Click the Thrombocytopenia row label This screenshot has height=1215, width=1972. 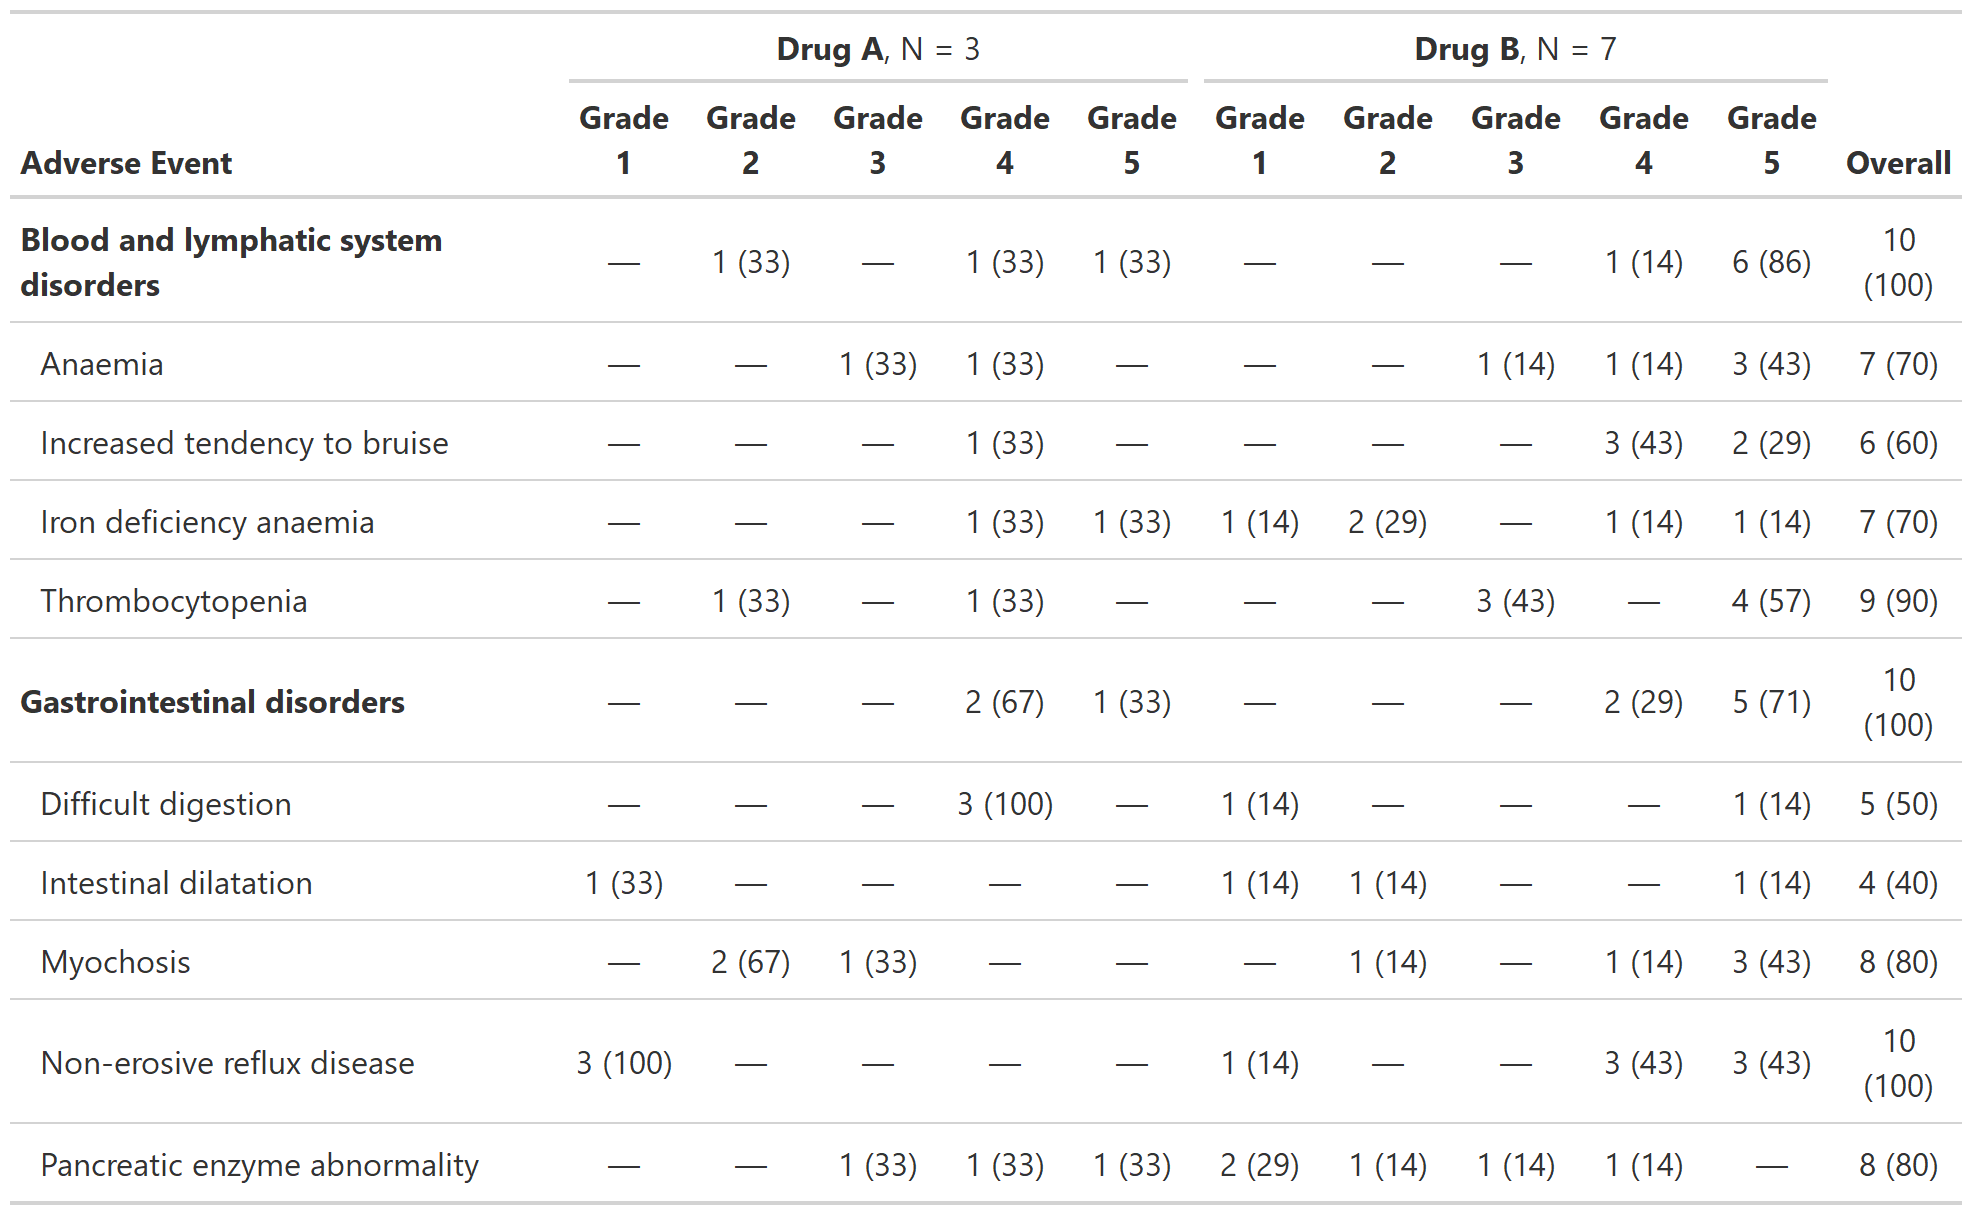[173, 601]
